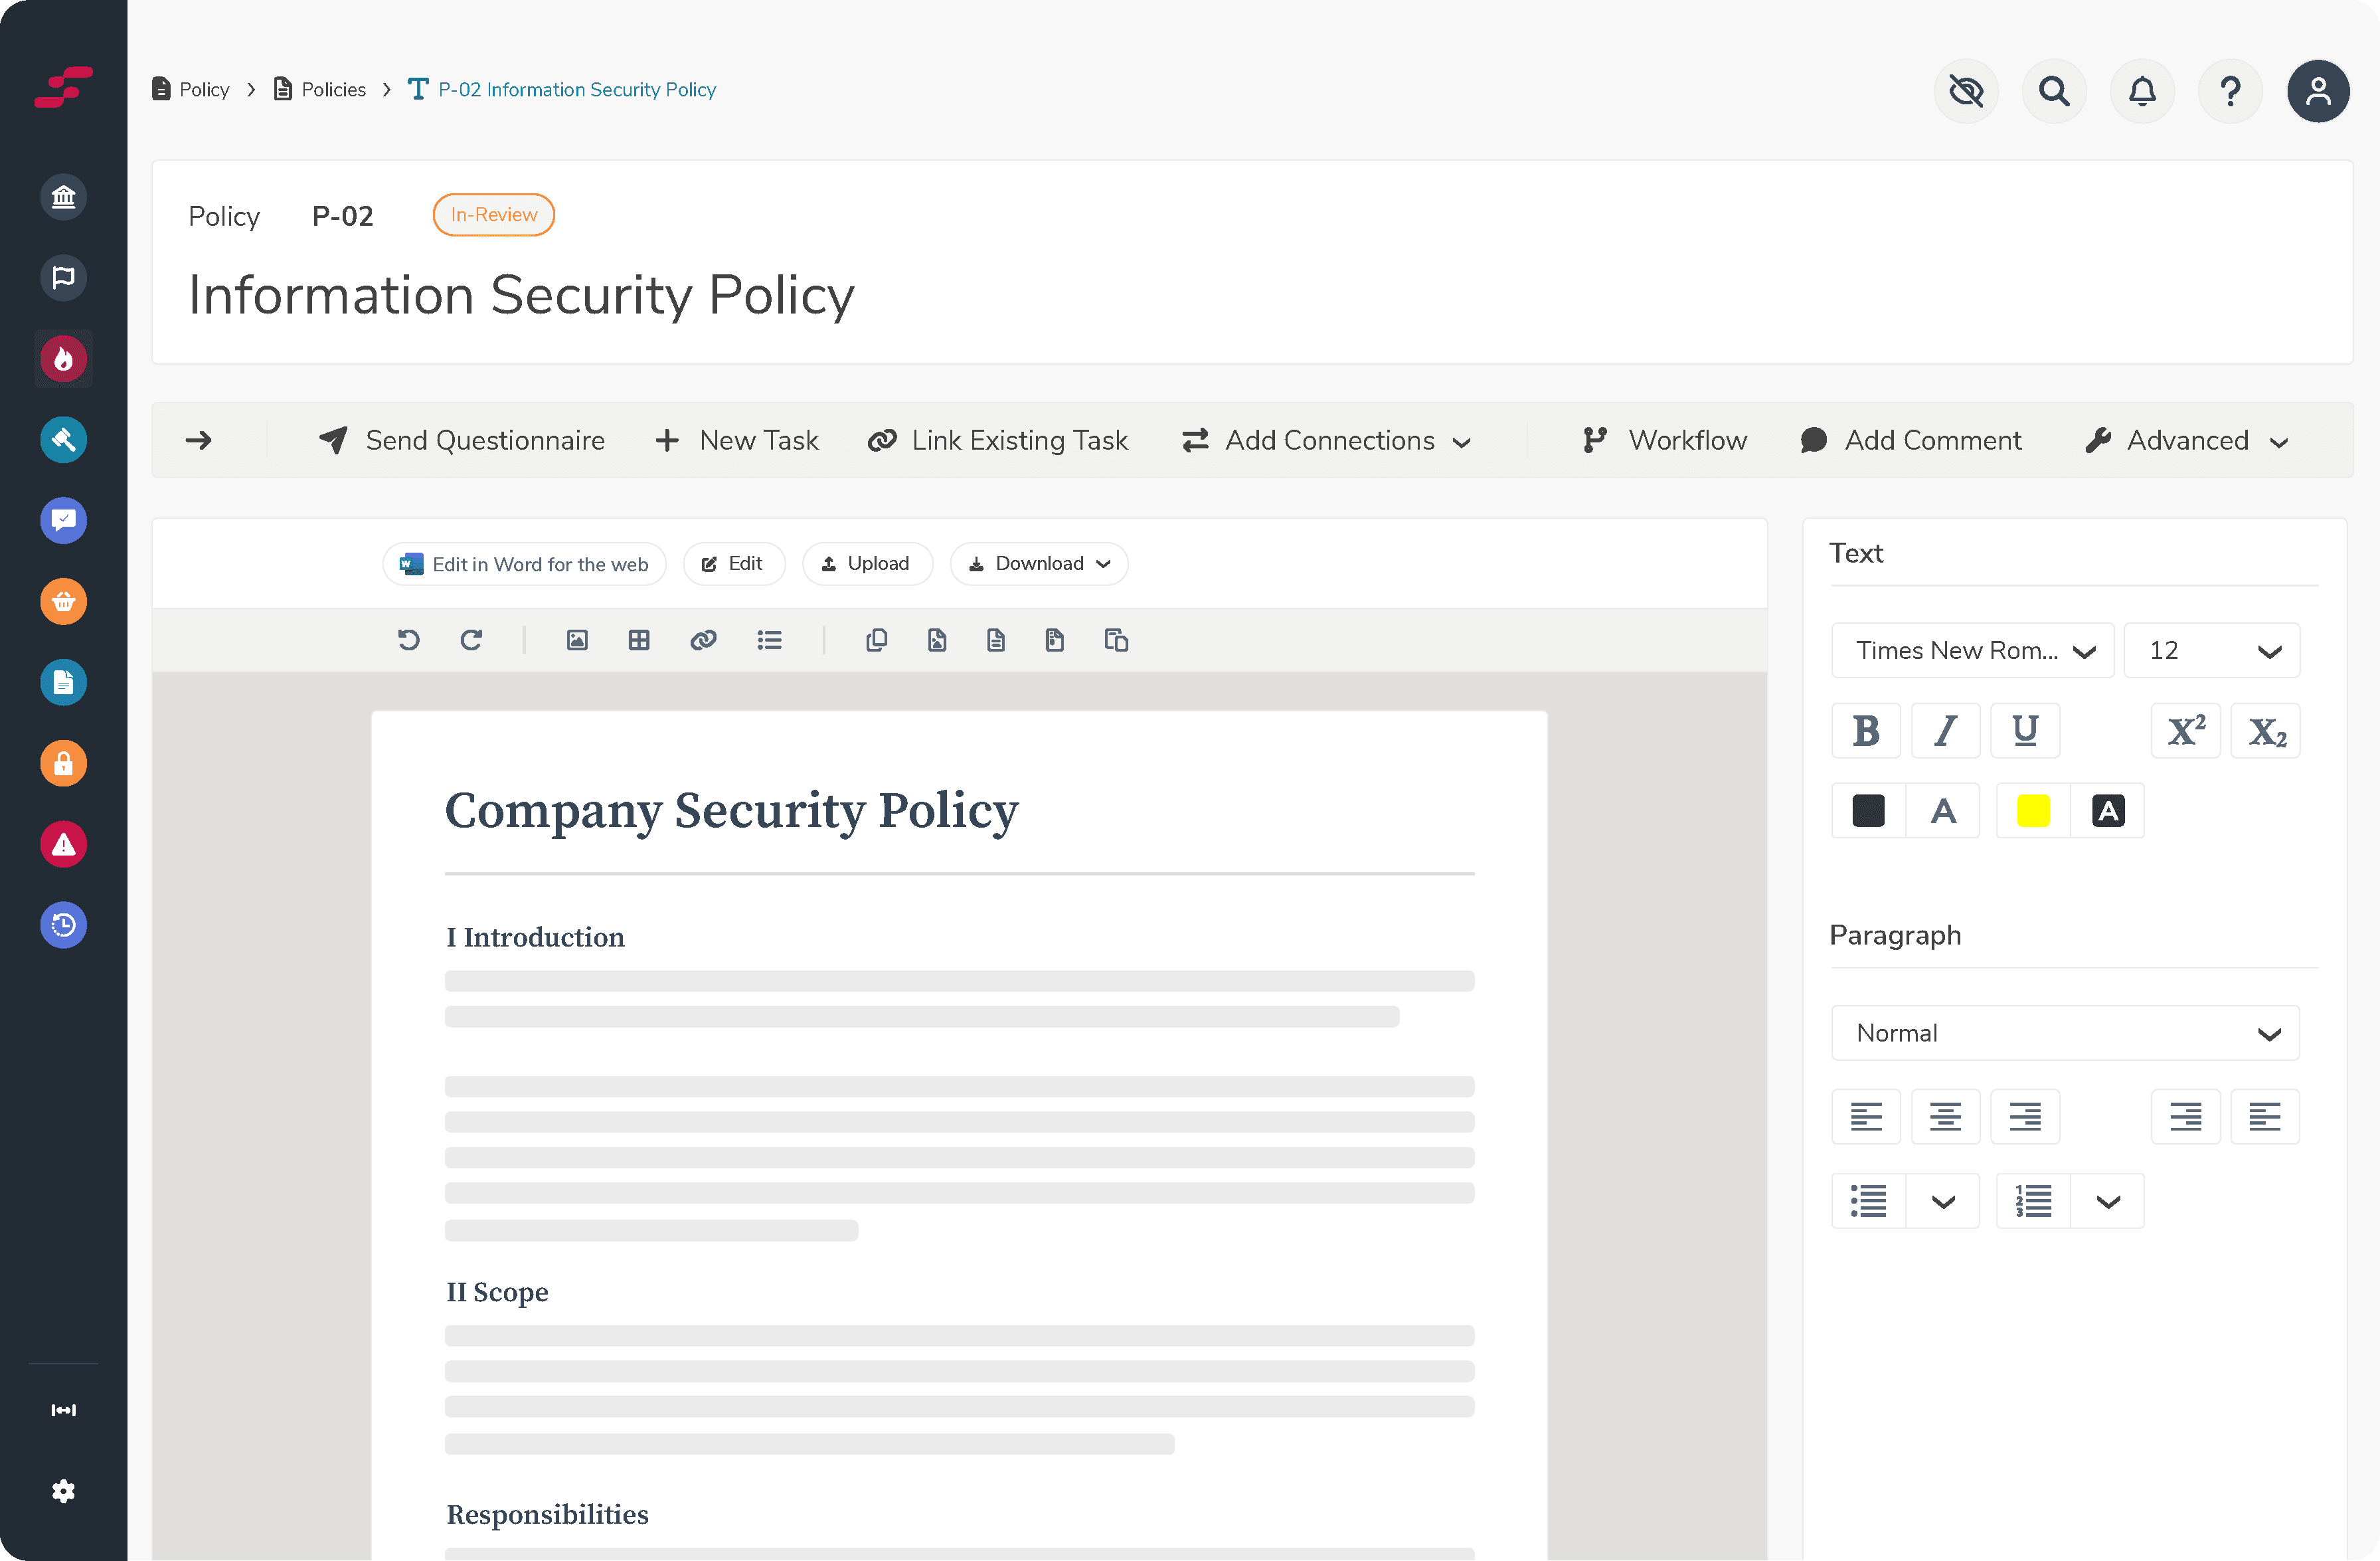Screen dimensions: 2380x1561
Task: Click Edit in Word for the web
Action: [x=524, y=564]
